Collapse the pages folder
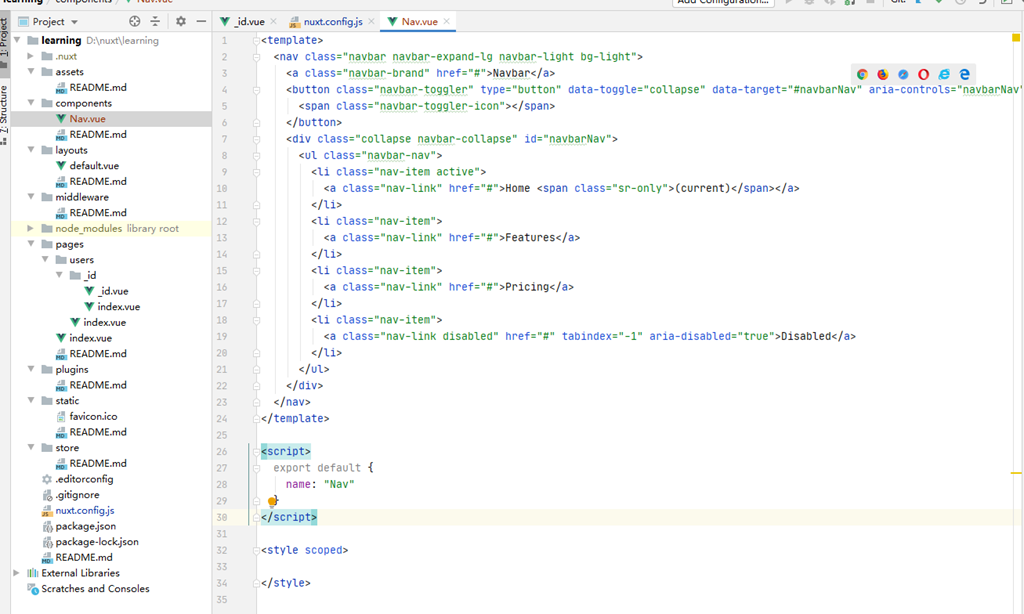This screenshot has height=614, width=1024. (31, 244)
